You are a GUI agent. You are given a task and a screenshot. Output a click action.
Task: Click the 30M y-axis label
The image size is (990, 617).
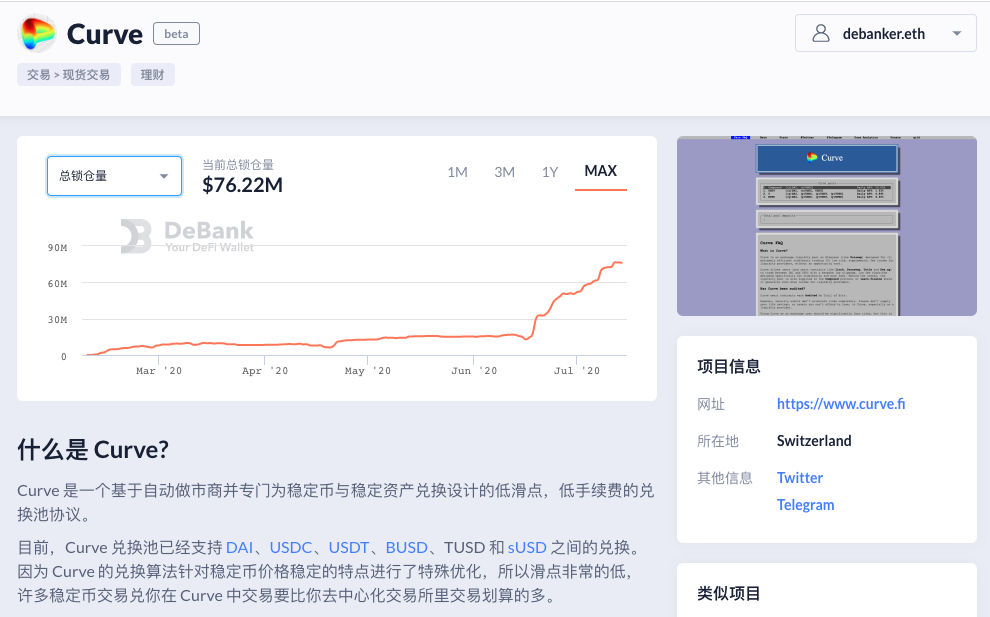pos(57,320)
